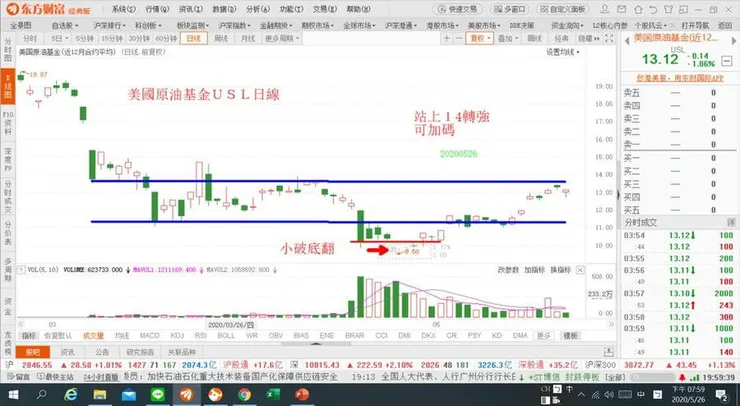Image resolution: width=740 pixels, height=406 pixels.
Task: Go to previous stock arrow
Action: [627, 41]
